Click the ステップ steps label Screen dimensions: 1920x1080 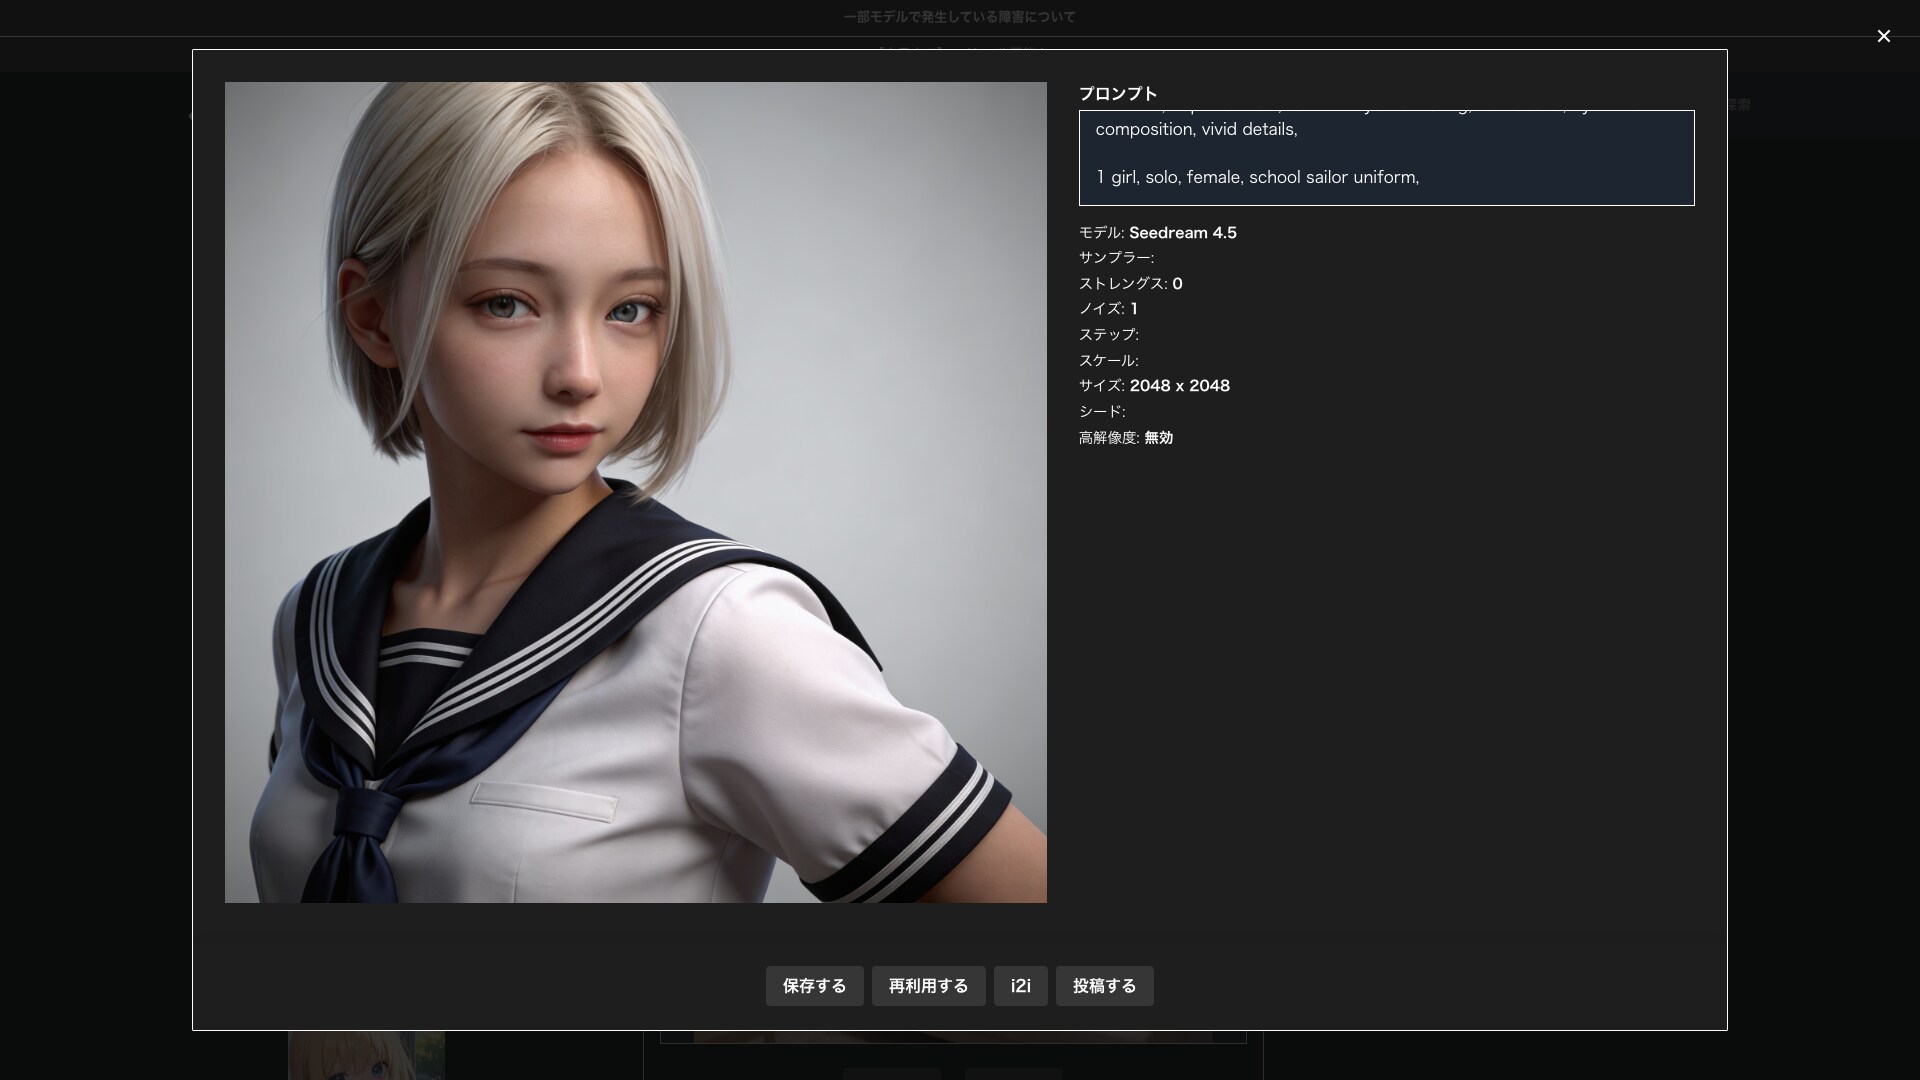pos(1109,335)
